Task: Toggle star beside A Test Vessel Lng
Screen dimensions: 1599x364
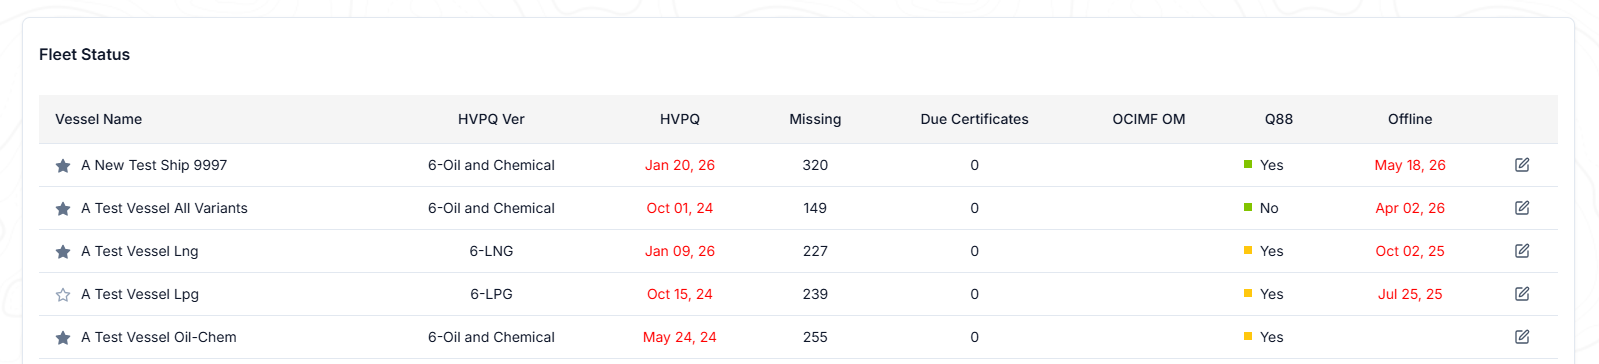Action: (63, 252)
